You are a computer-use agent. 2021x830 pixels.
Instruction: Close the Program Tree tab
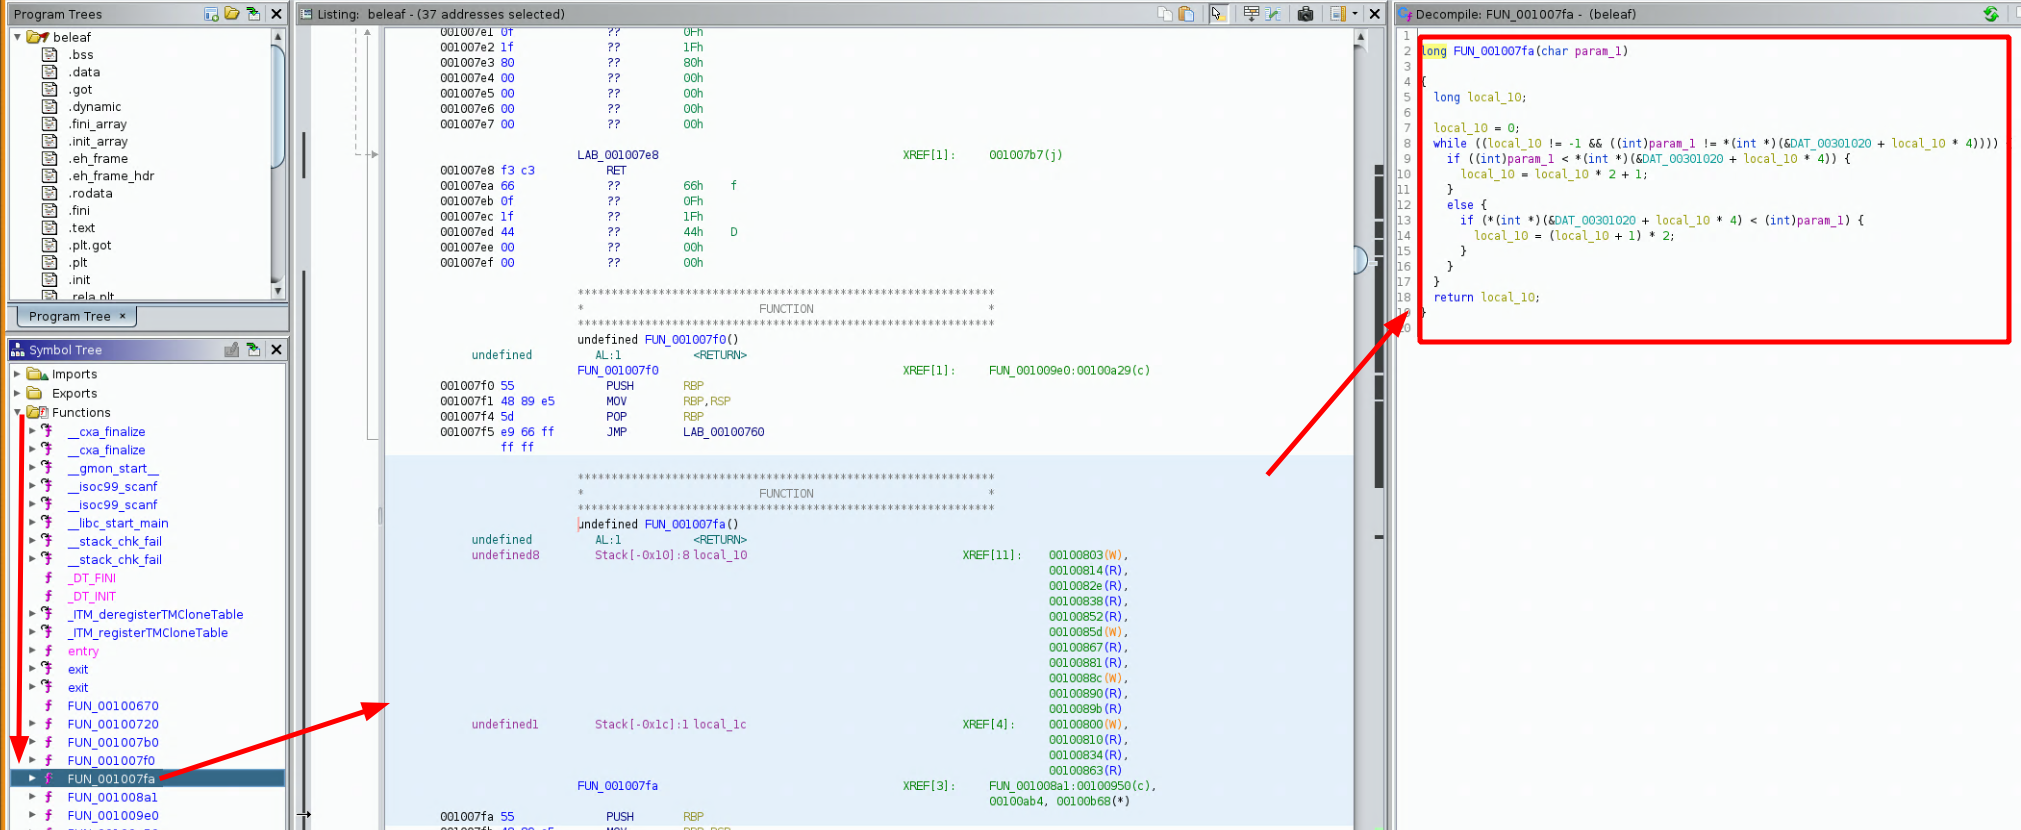(x=123, y=316)
